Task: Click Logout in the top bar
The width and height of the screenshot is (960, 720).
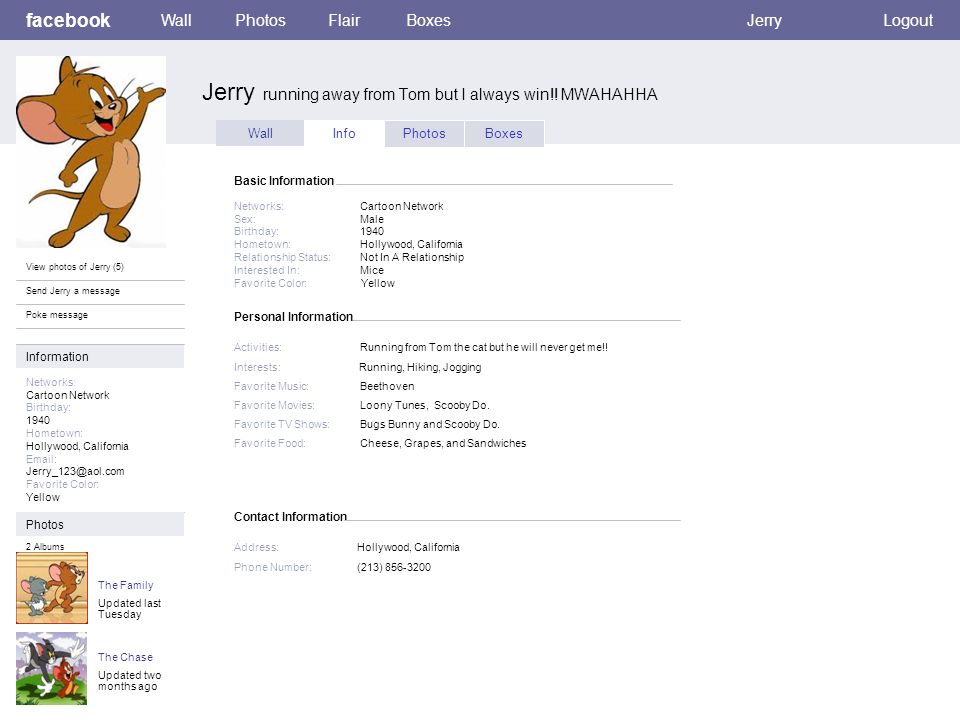Action: (x=908, y=20)
